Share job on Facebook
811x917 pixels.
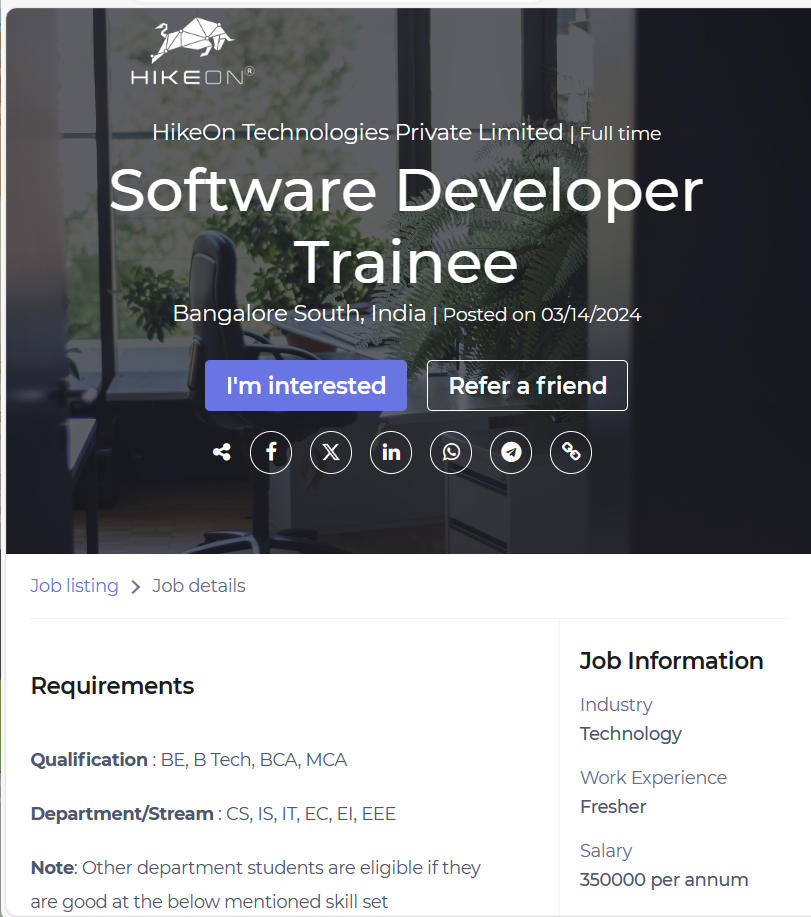click(271, 452)
